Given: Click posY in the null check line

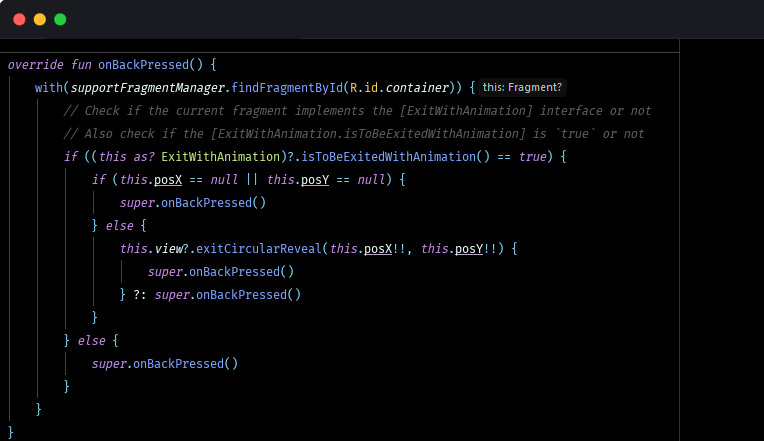Looking at the screenshot, I should coord(315,180).
